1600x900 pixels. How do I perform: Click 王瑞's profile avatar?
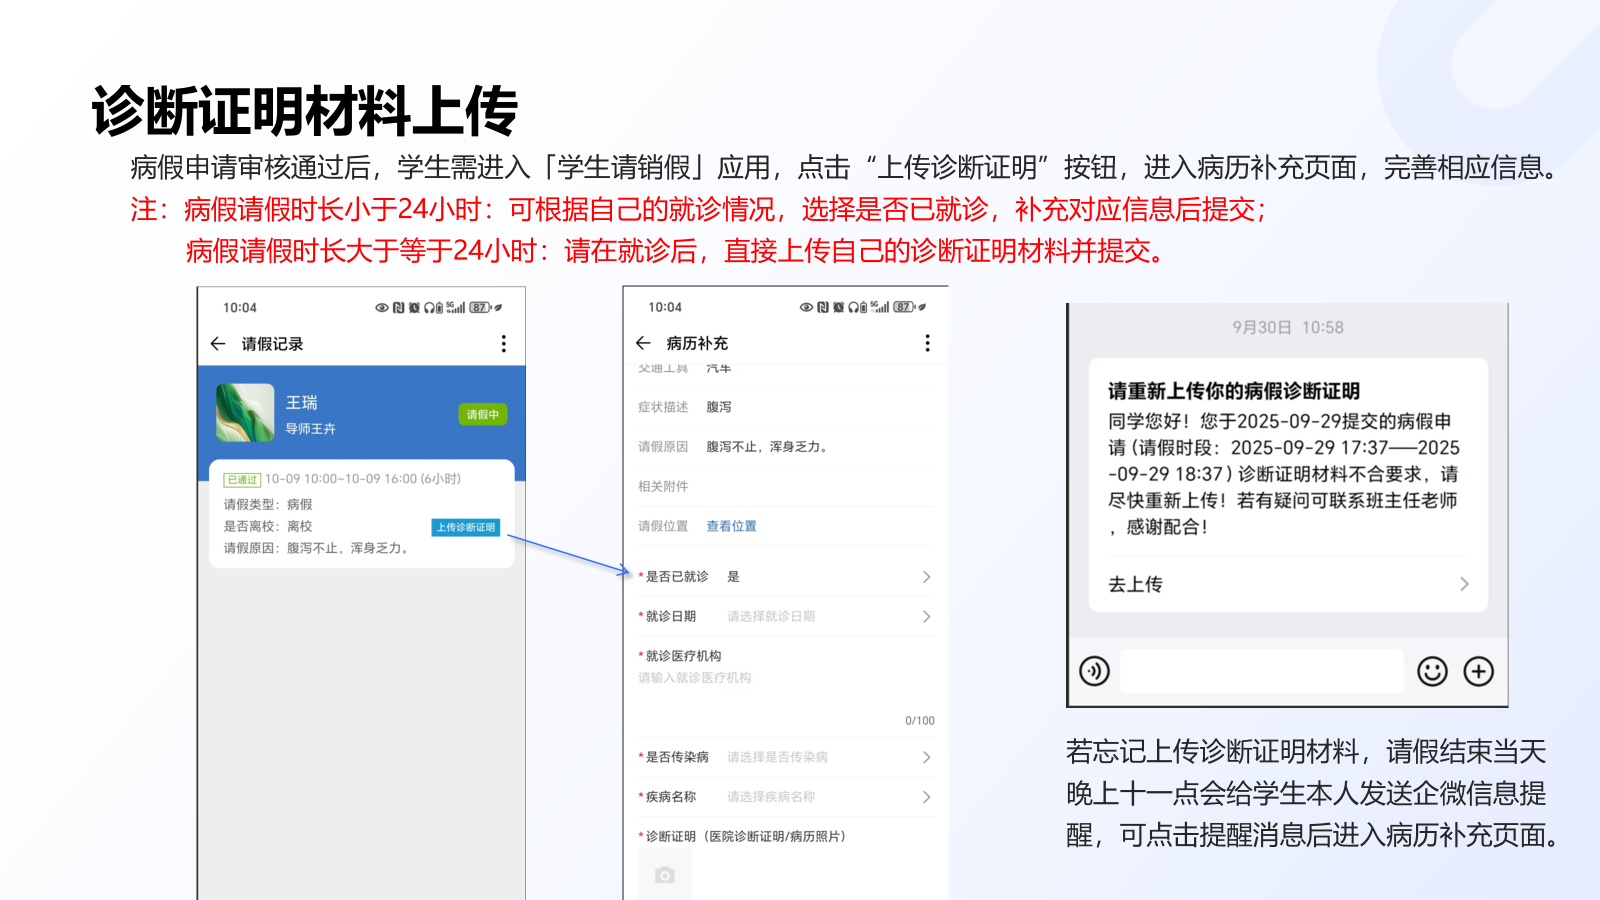(x=245, y=413)
